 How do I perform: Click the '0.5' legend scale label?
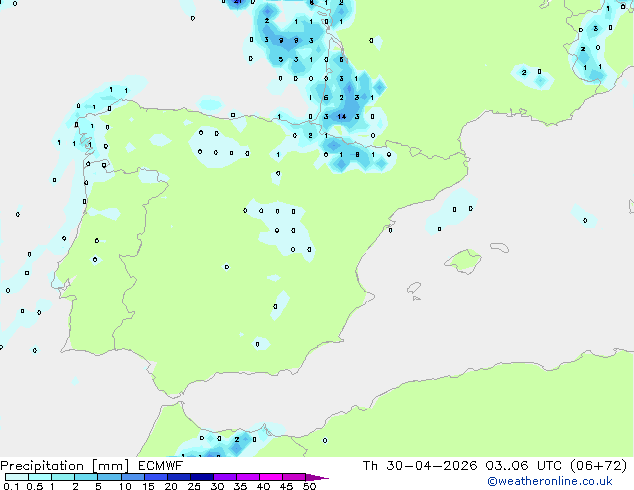tap(35, 486)
